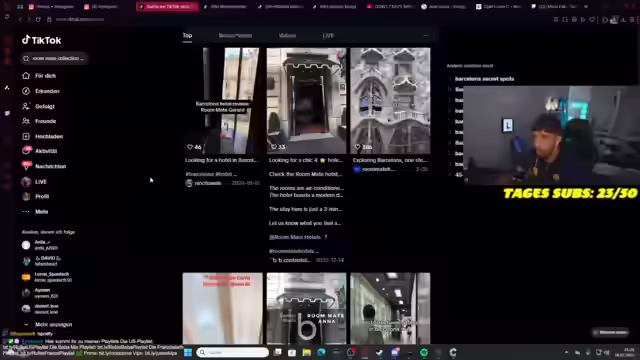This screenshot has height=360, width=640.
Task: Select the Videos results tab
Action: tap(287, 36)
